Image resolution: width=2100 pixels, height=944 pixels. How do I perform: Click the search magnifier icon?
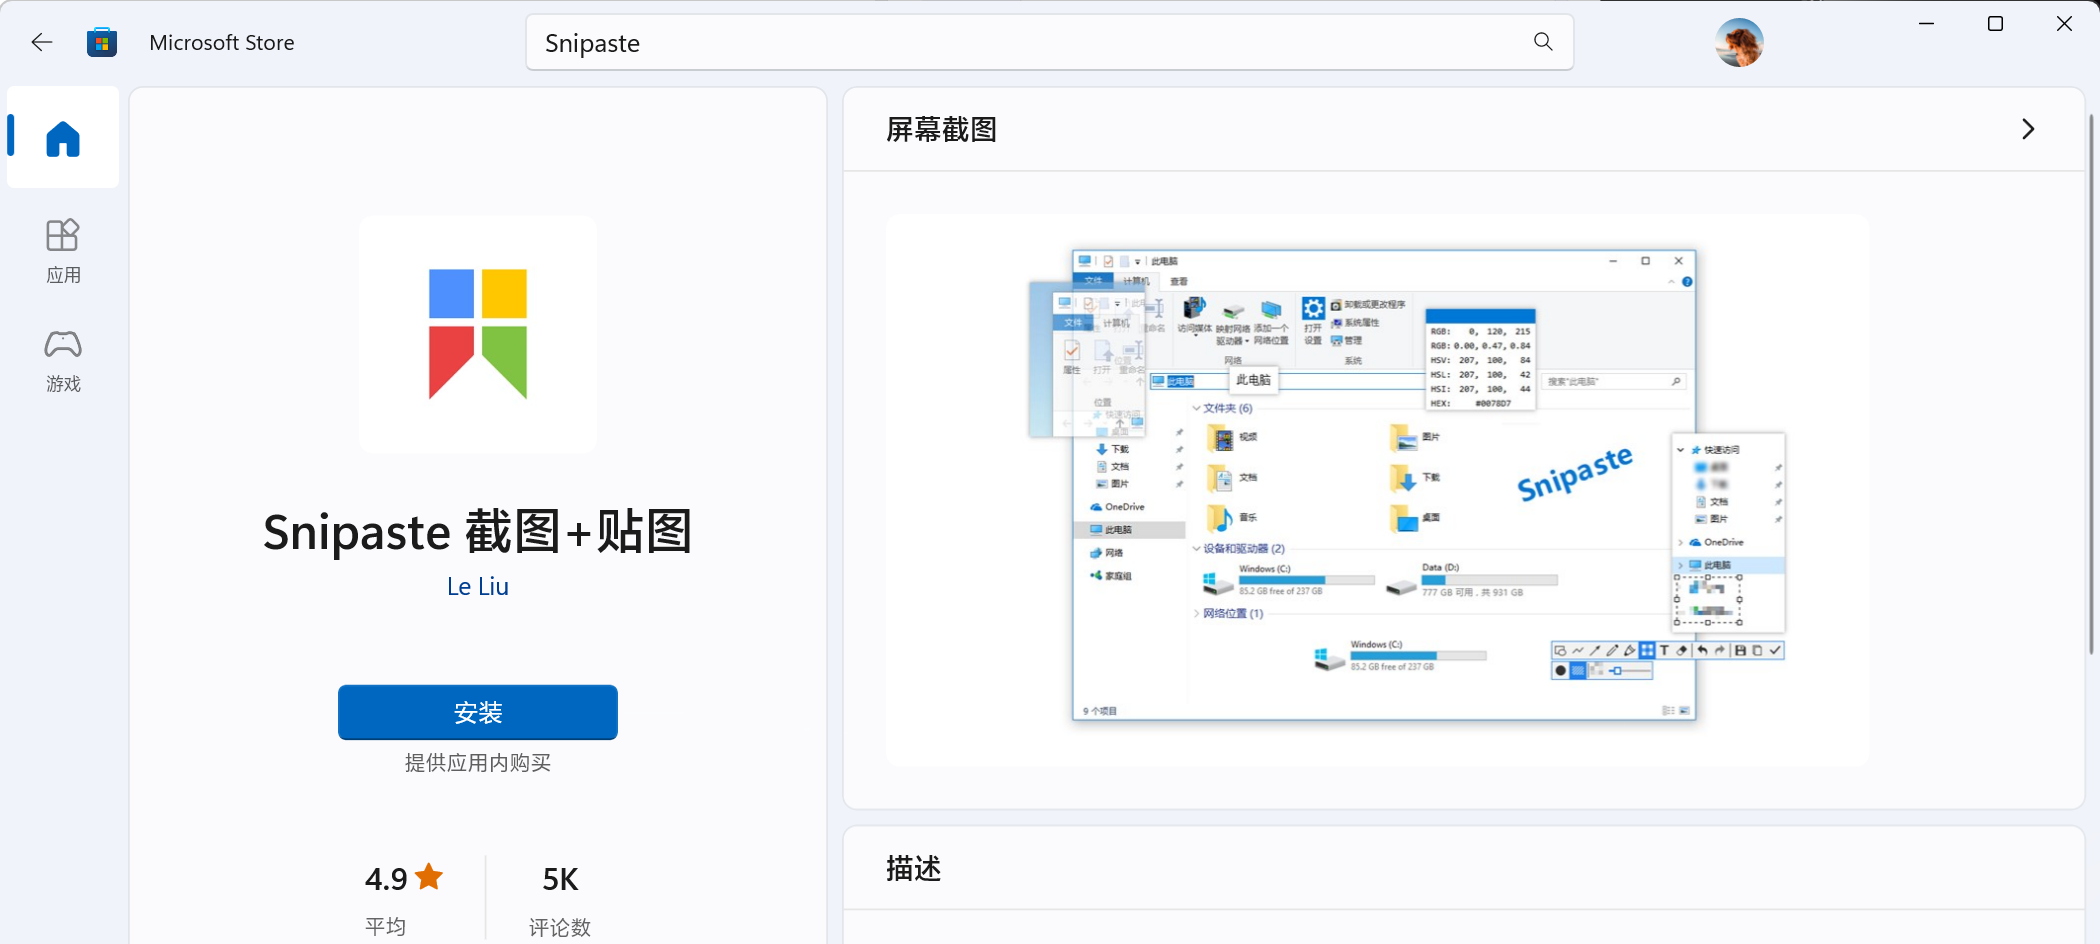1543,42
